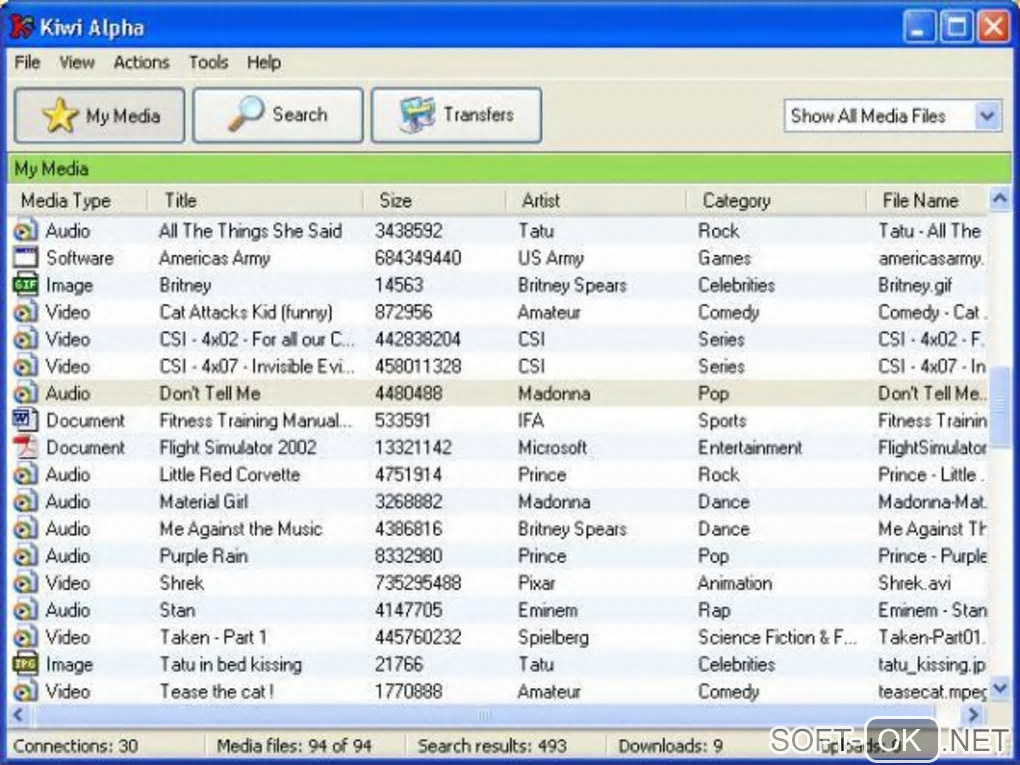Click 'Pixar' artist cell

click(x=536, y=584)
